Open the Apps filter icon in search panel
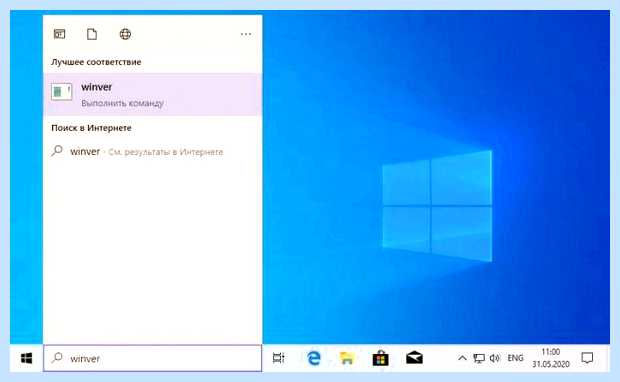Screen dimensions: 620x382 [59, 34]
